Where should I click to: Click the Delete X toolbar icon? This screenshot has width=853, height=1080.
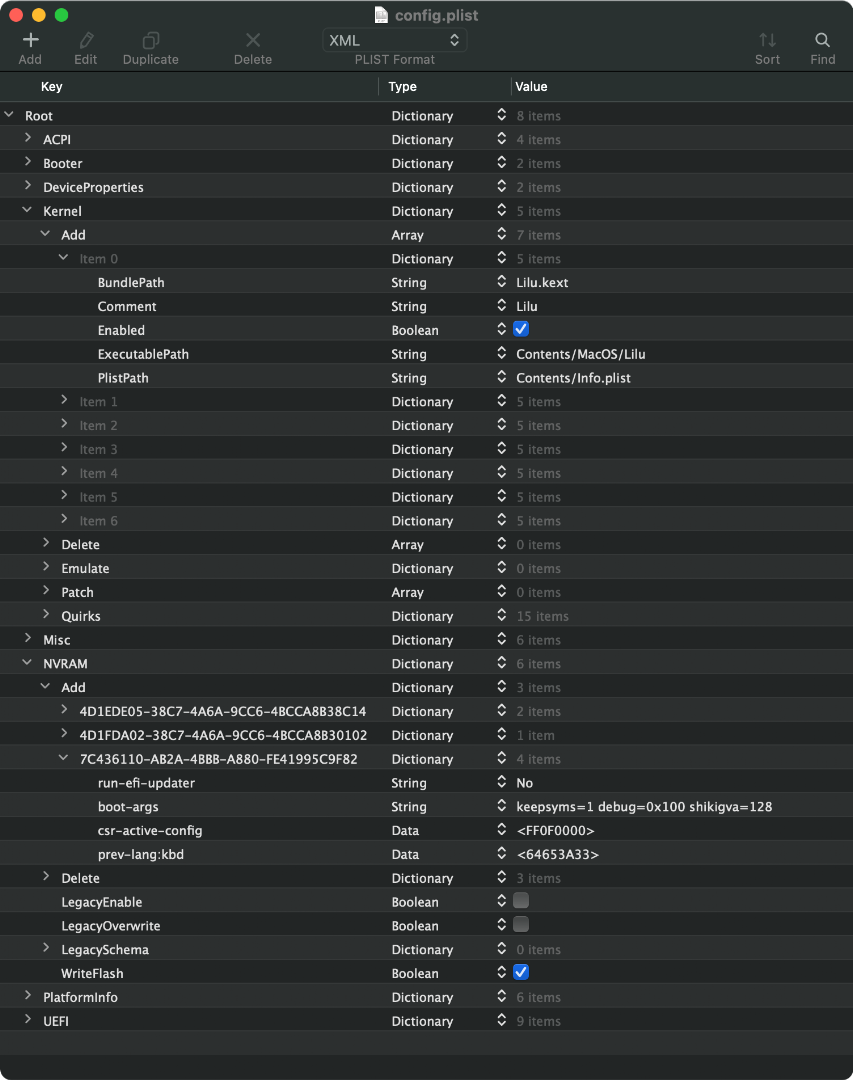click(253, 41)
